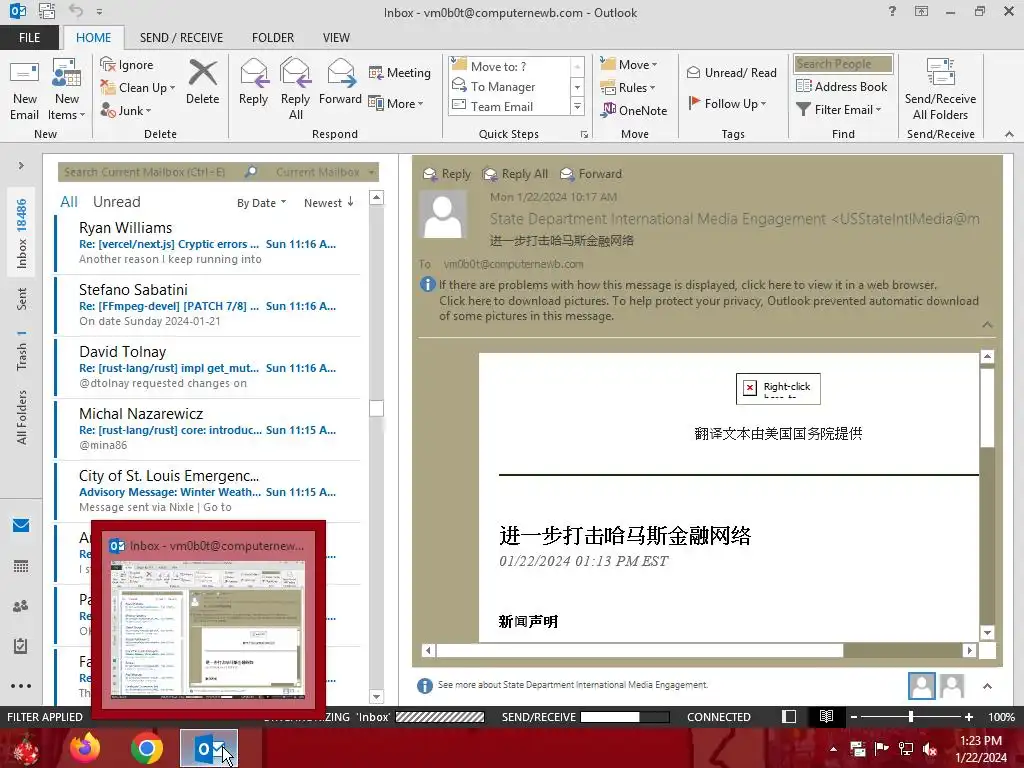The width and height of the screenshot is (1024, 768).
Task: Click Send/Receive All Folders
Action: pyautogui.click(x=940, y=90)
